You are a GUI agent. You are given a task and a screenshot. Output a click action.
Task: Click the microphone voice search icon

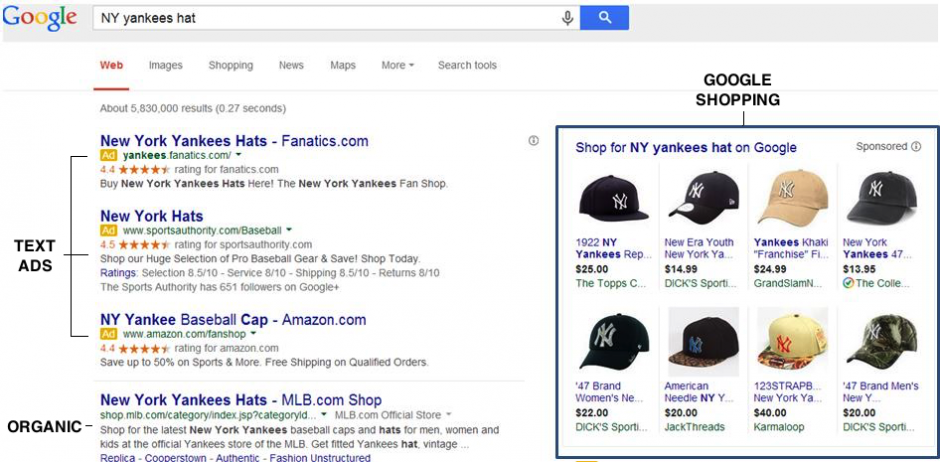click(568, 18)
